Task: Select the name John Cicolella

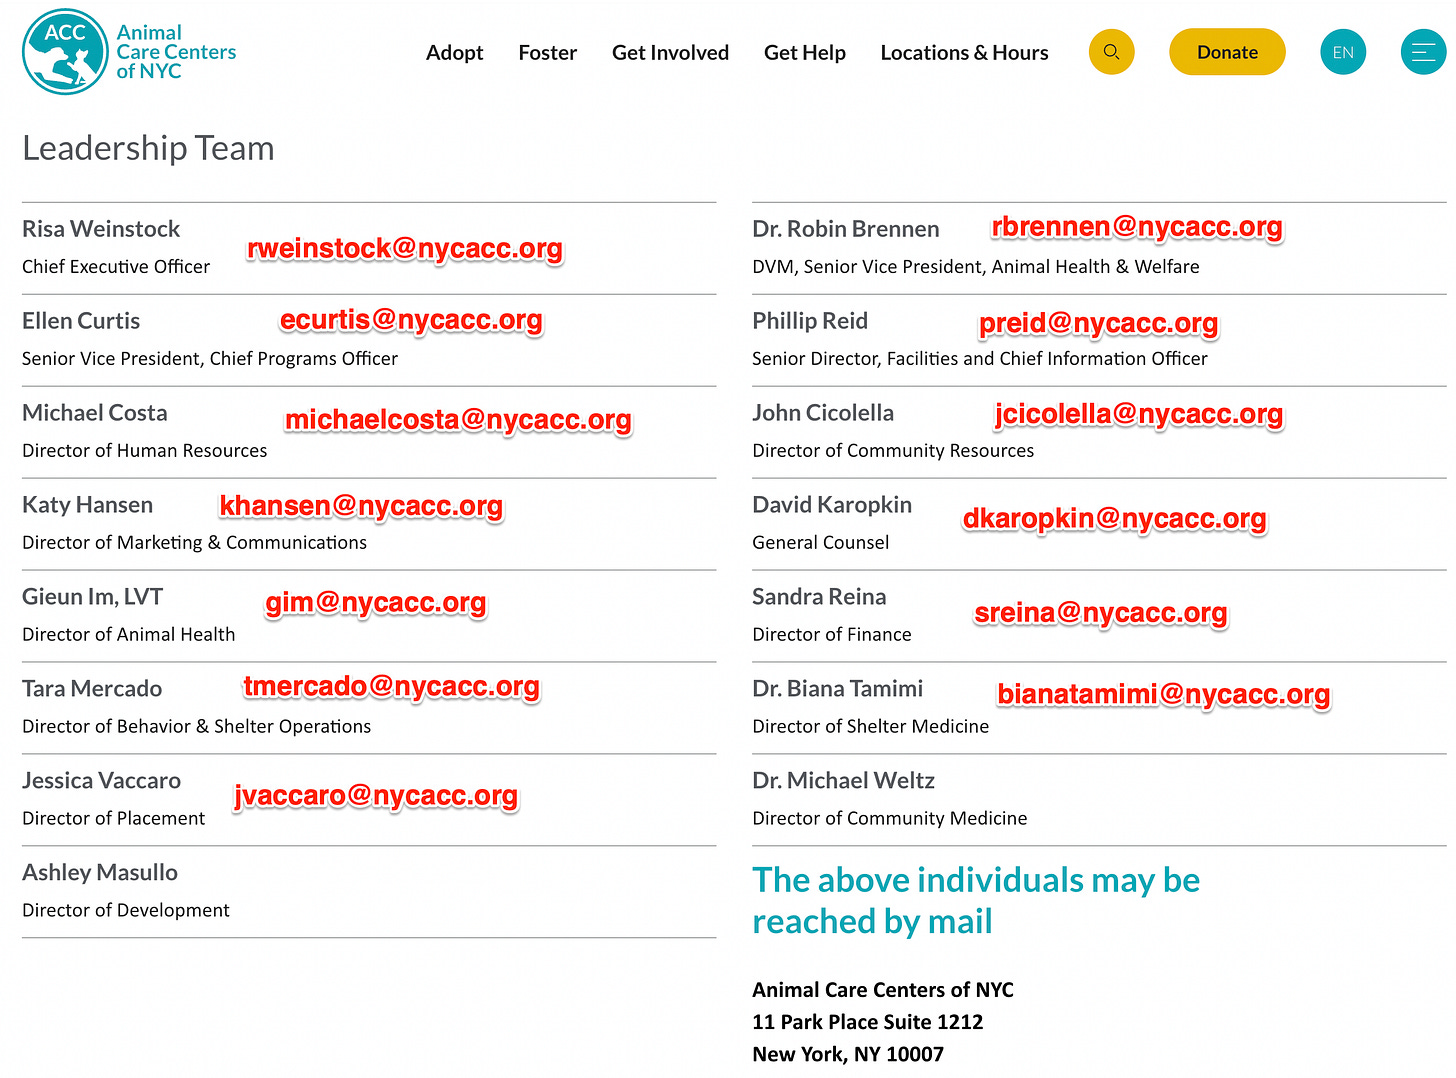Action: pyautogui.click(x=823, y=413)
